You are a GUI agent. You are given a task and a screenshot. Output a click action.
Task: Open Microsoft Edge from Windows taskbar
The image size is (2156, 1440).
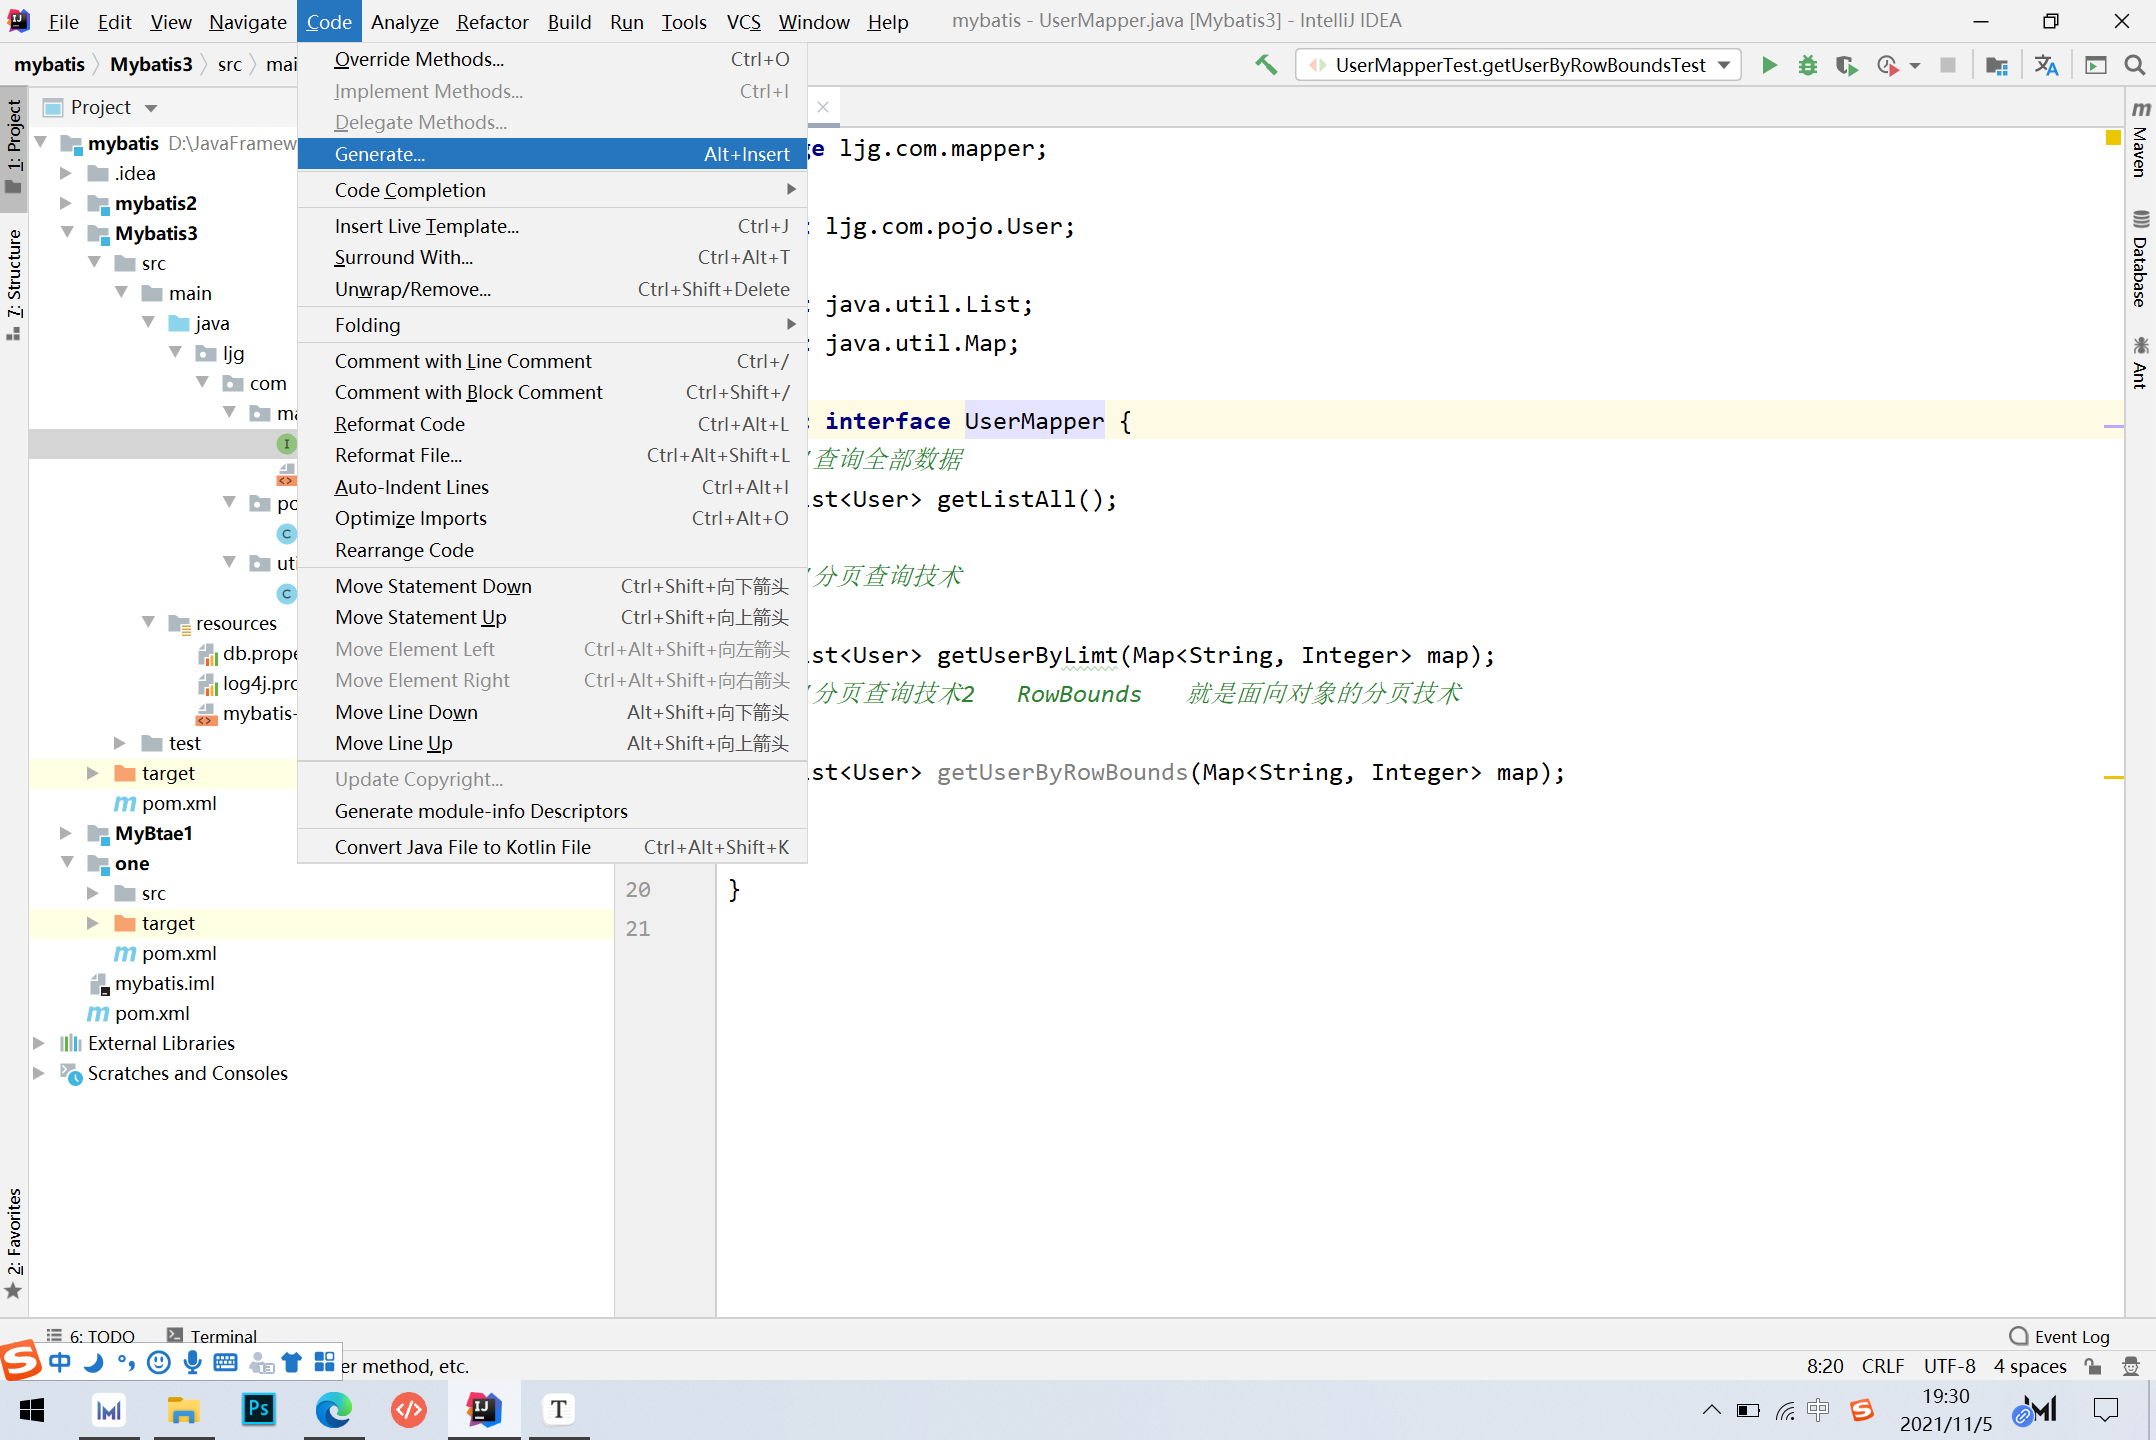pos(333,1410)
